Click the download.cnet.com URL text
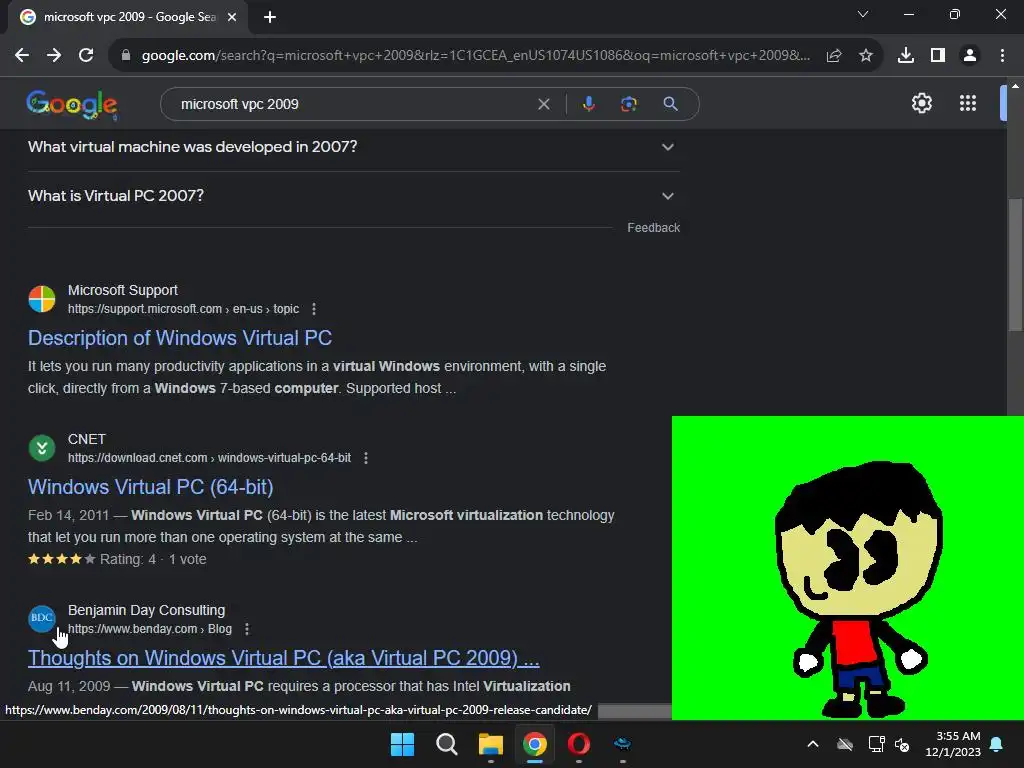The height and width of the screenshot is (768, 1024). click(210, 458)
